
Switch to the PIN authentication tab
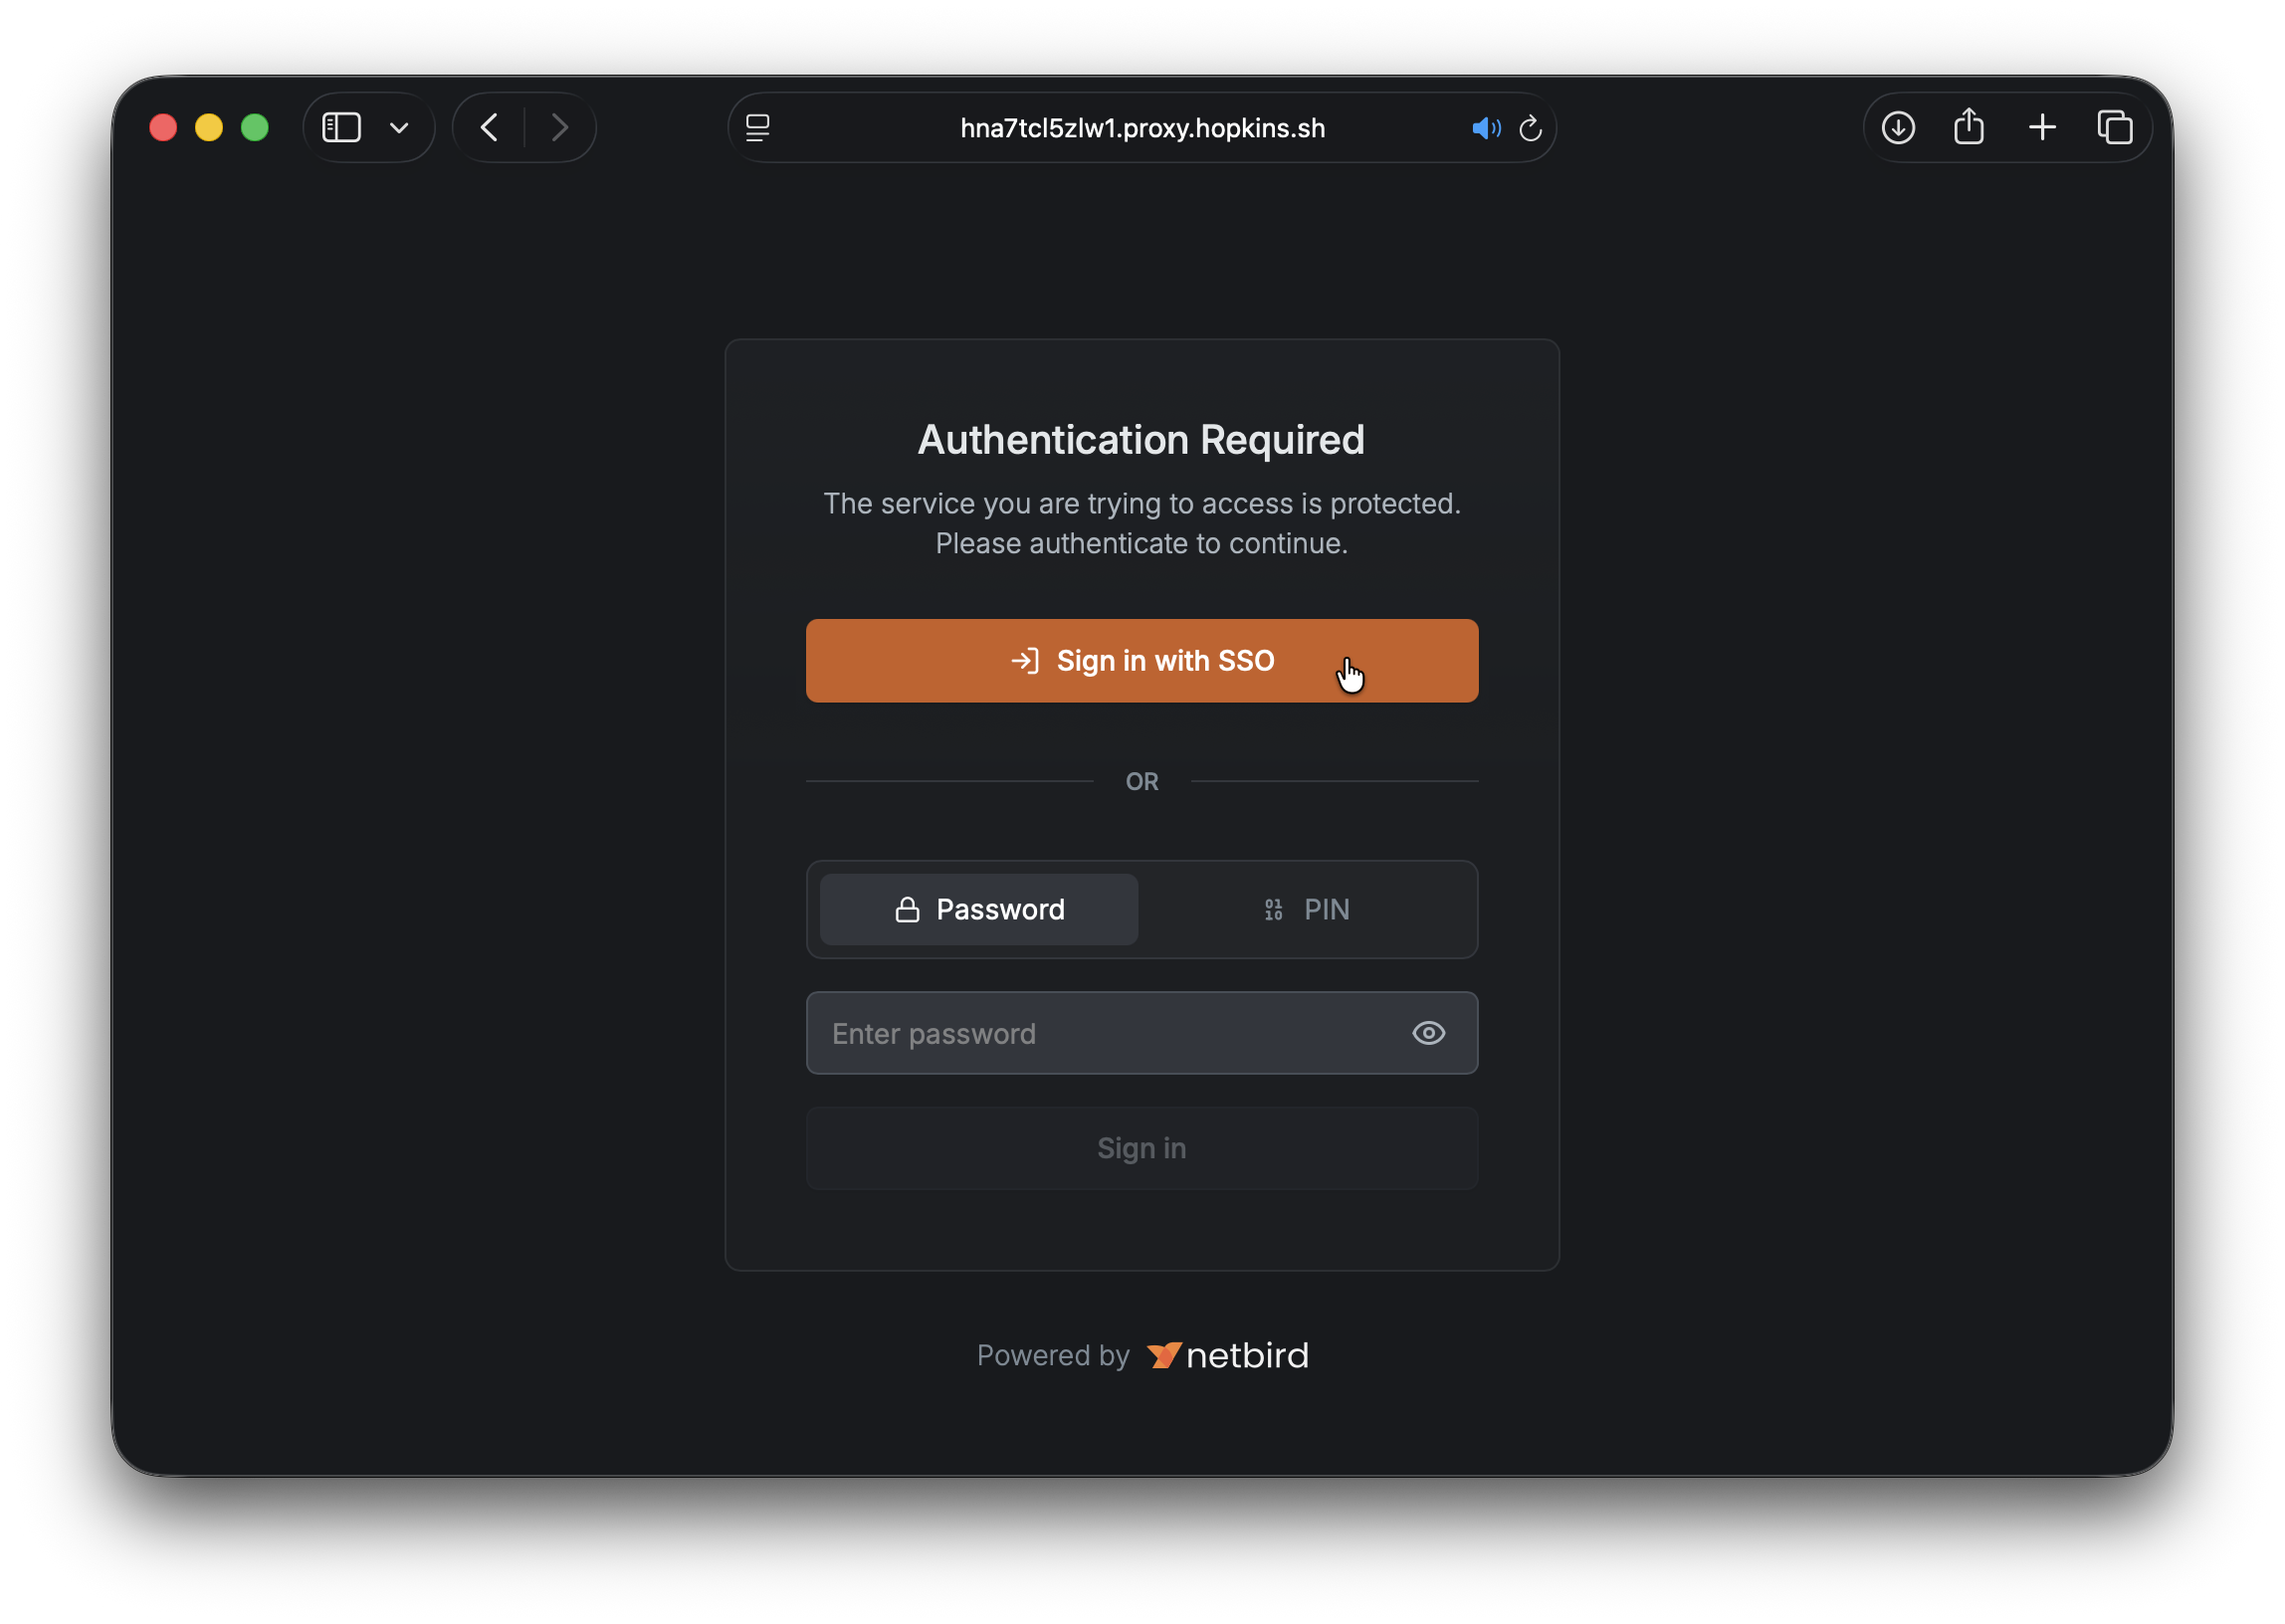[x=1307, y=909]
